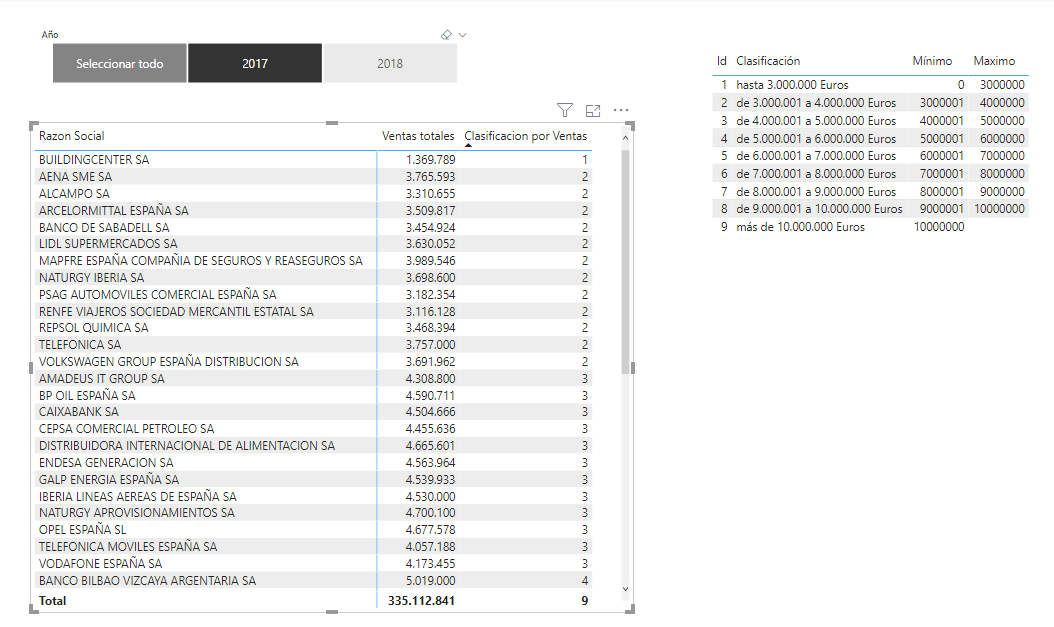The image size is (1054, 627).
Task: Clear slicer selections with the eraser icon
Action: (448, 34)
